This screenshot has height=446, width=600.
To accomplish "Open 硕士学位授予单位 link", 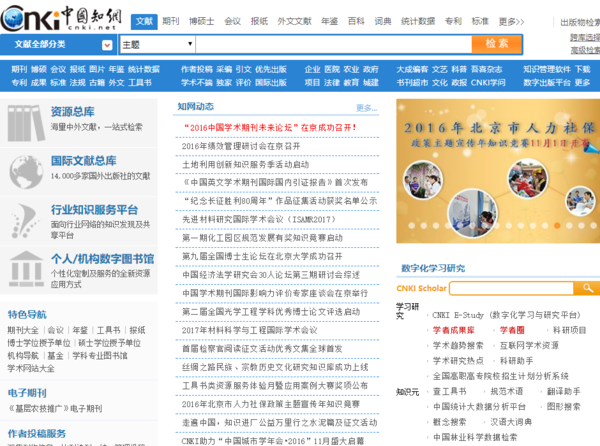I will [109, 343].
